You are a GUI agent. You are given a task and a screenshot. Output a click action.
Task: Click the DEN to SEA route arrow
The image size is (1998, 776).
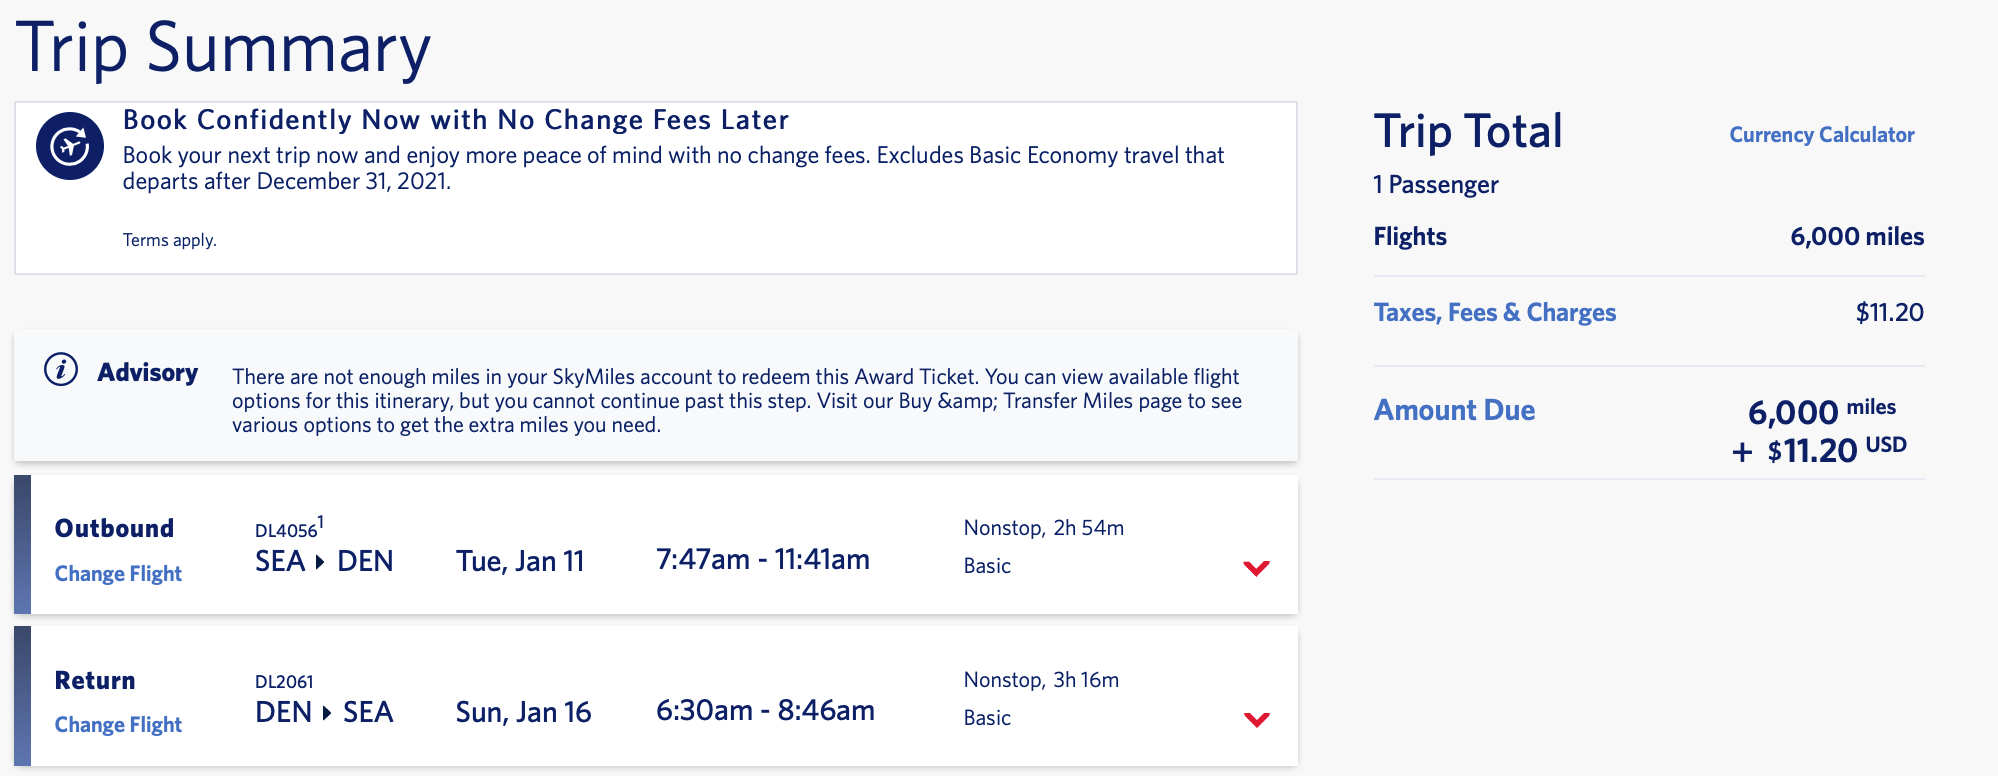tap(326, 713)
